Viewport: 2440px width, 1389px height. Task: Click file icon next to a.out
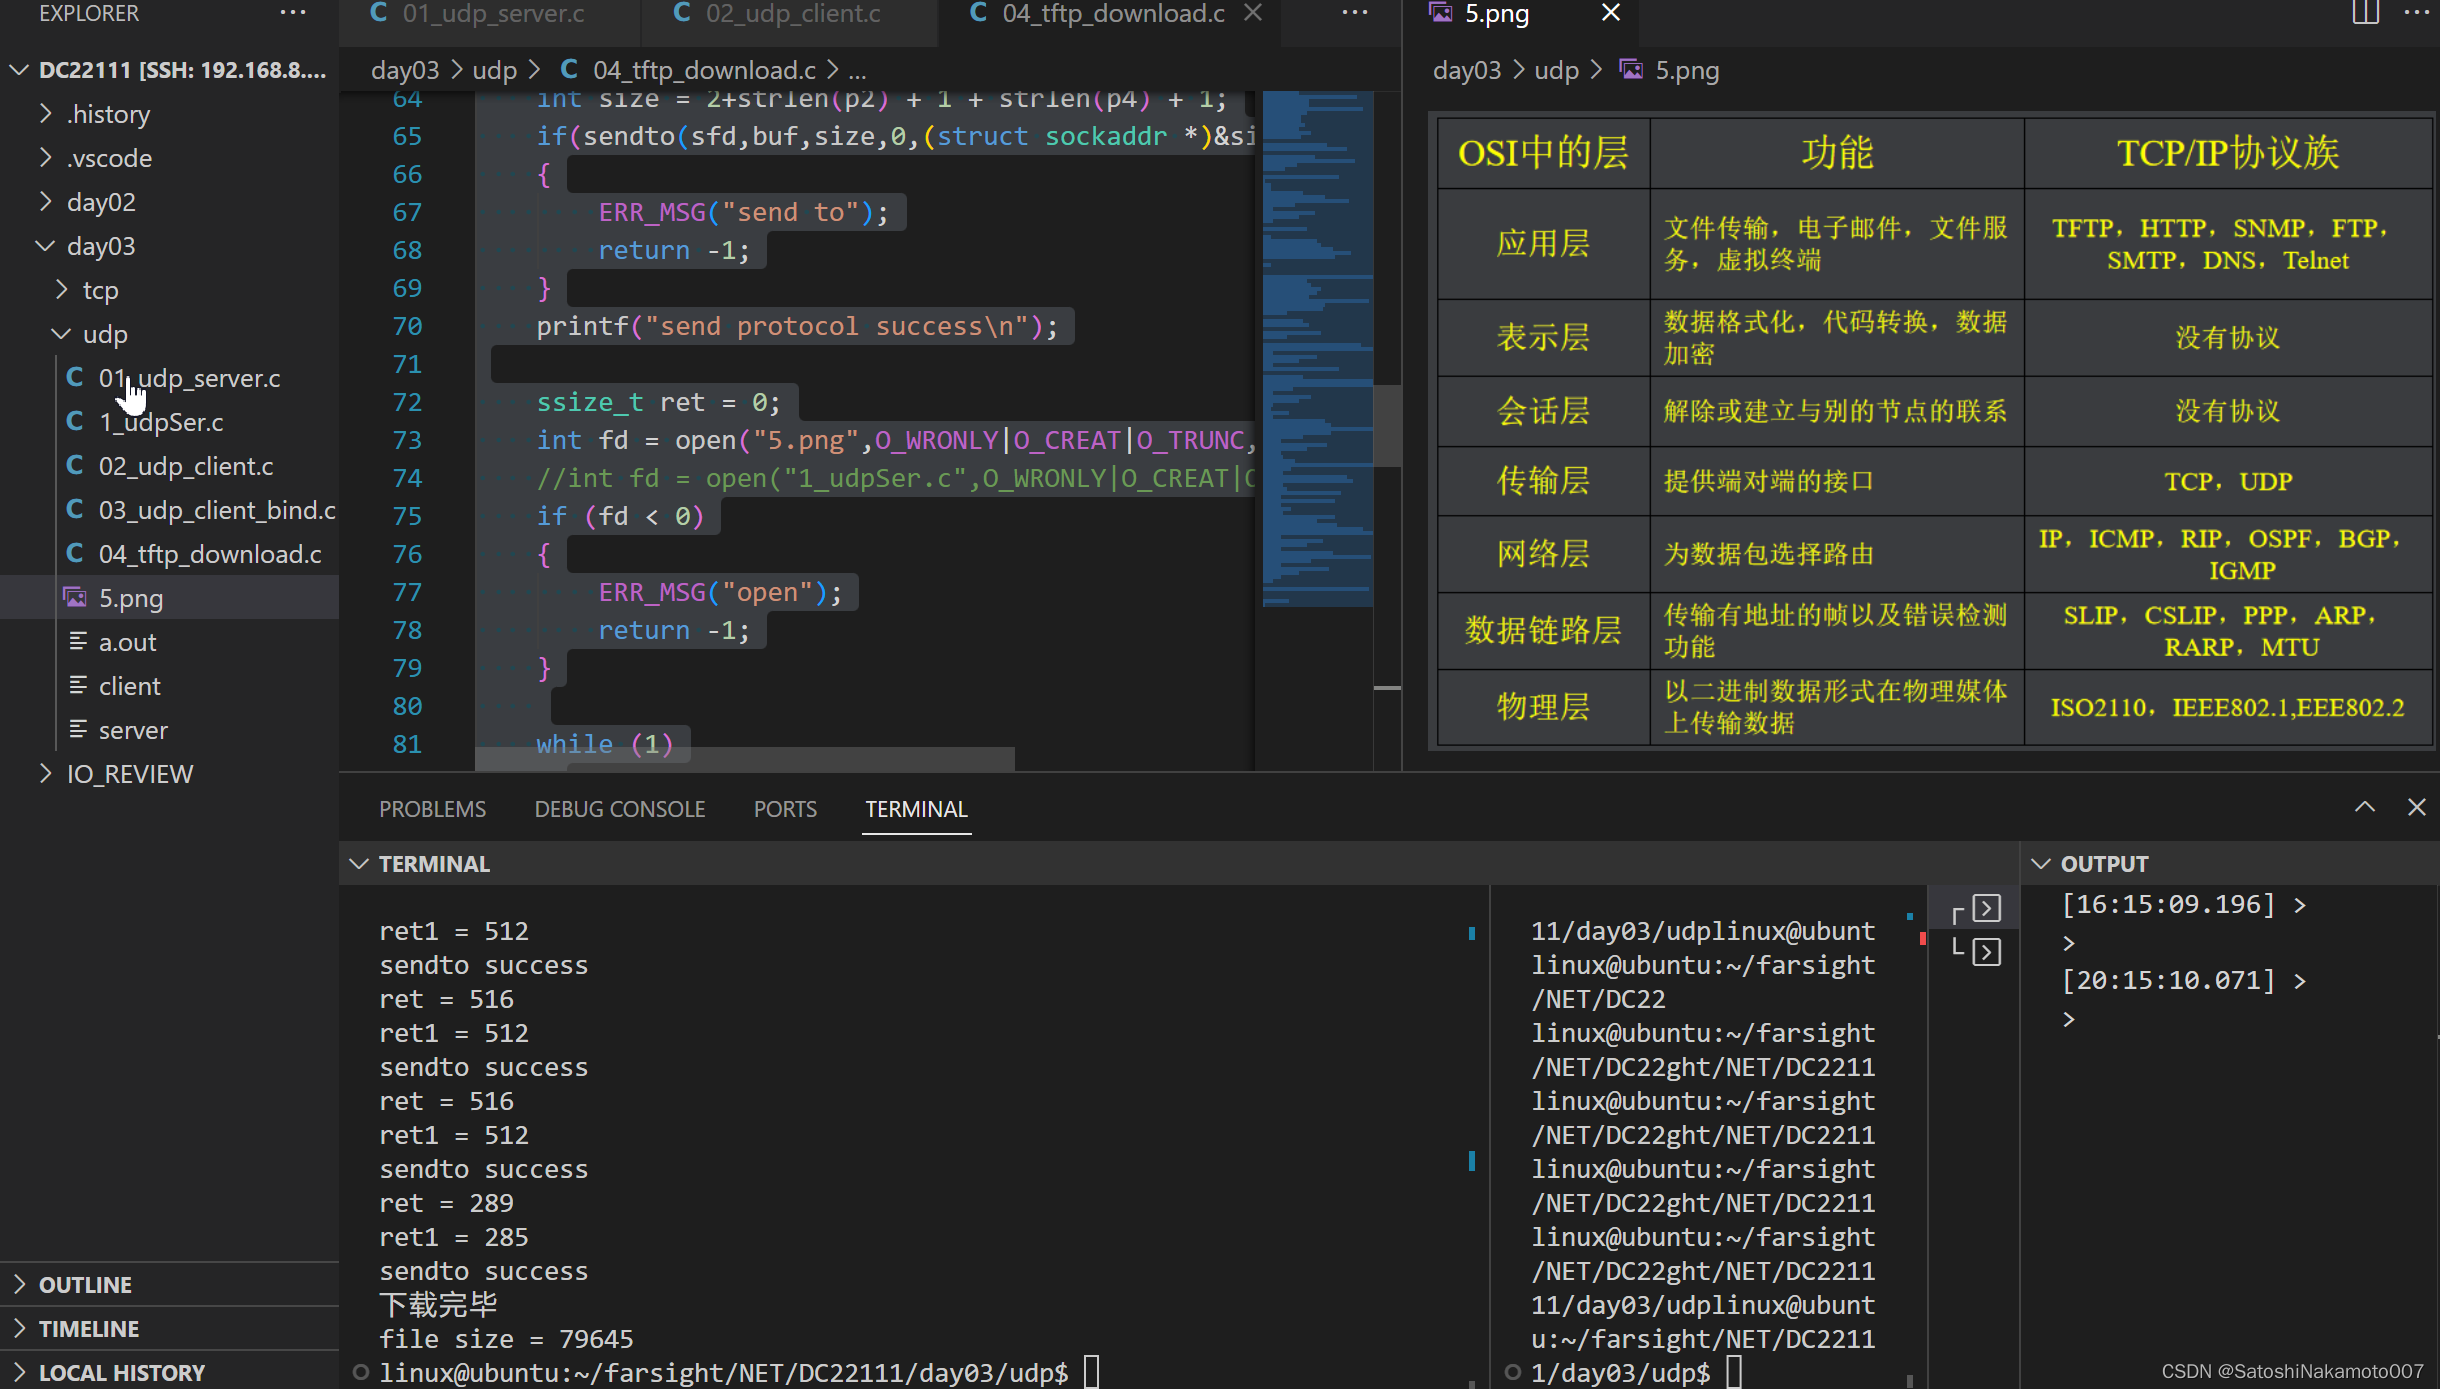tap(77, 642)
